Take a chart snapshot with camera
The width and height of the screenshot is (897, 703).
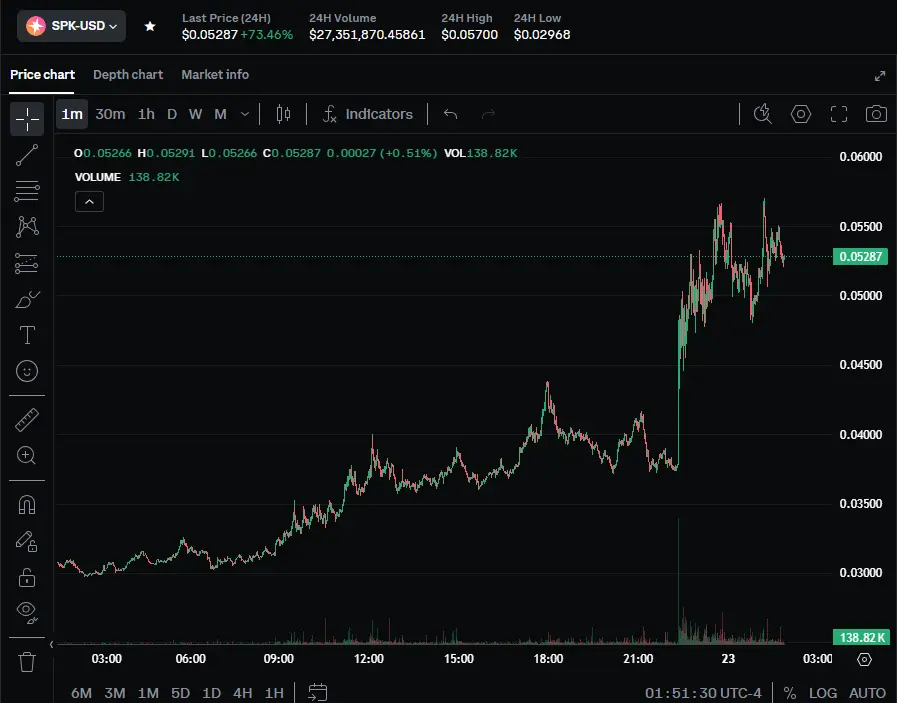click(x=876, y=114)
